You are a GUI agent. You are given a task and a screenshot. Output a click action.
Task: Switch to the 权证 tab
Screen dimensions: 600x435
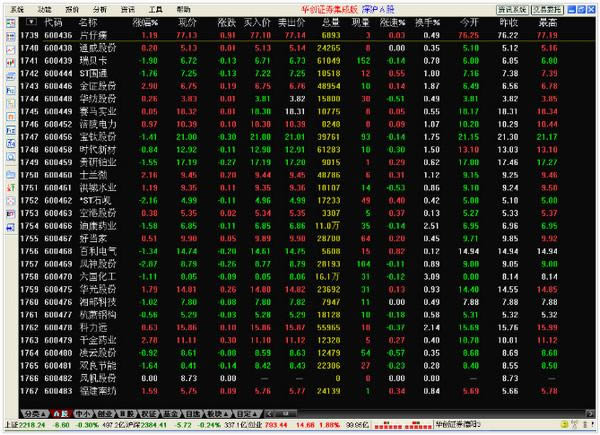pos(148,412)
